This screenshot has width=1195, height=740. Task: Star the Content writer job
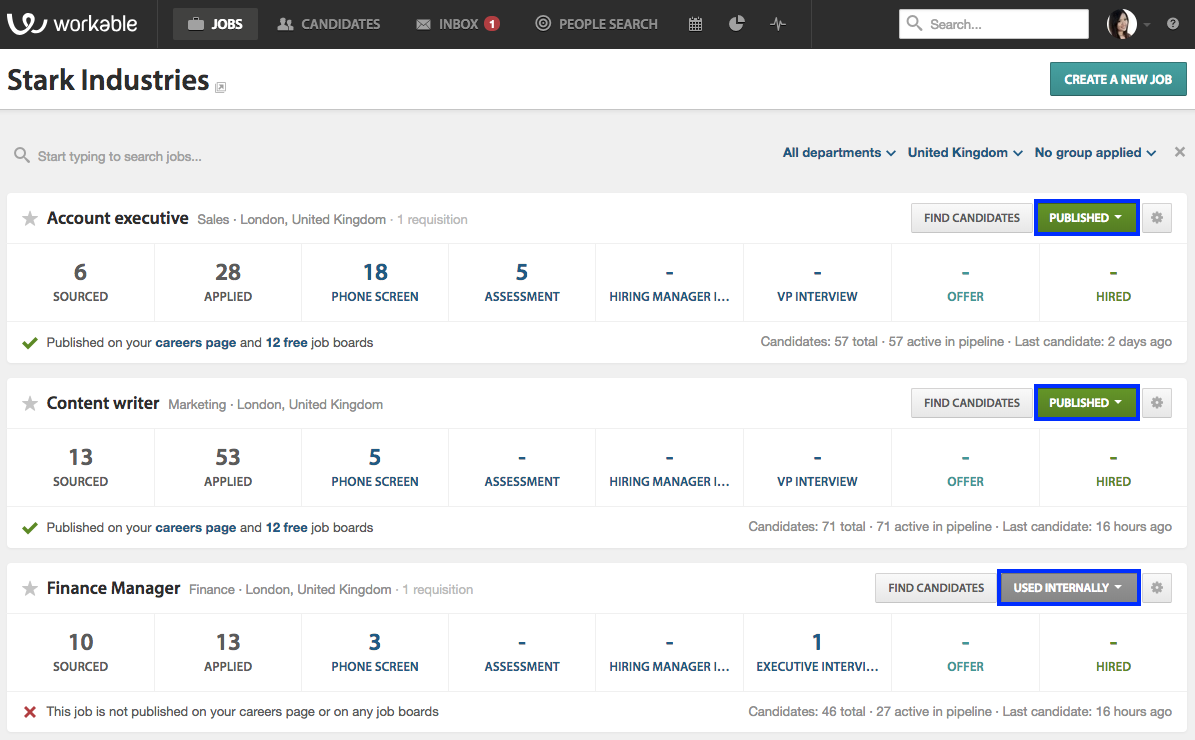(30, 403)
